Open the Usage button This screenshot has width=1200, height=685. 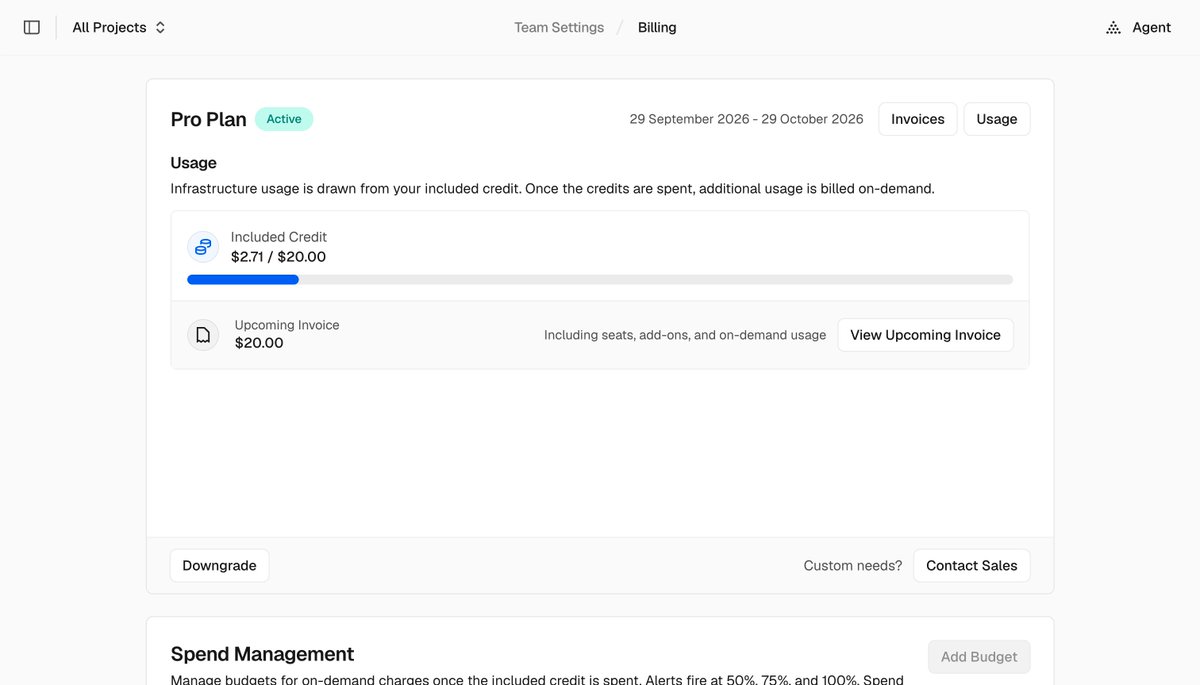997,119
